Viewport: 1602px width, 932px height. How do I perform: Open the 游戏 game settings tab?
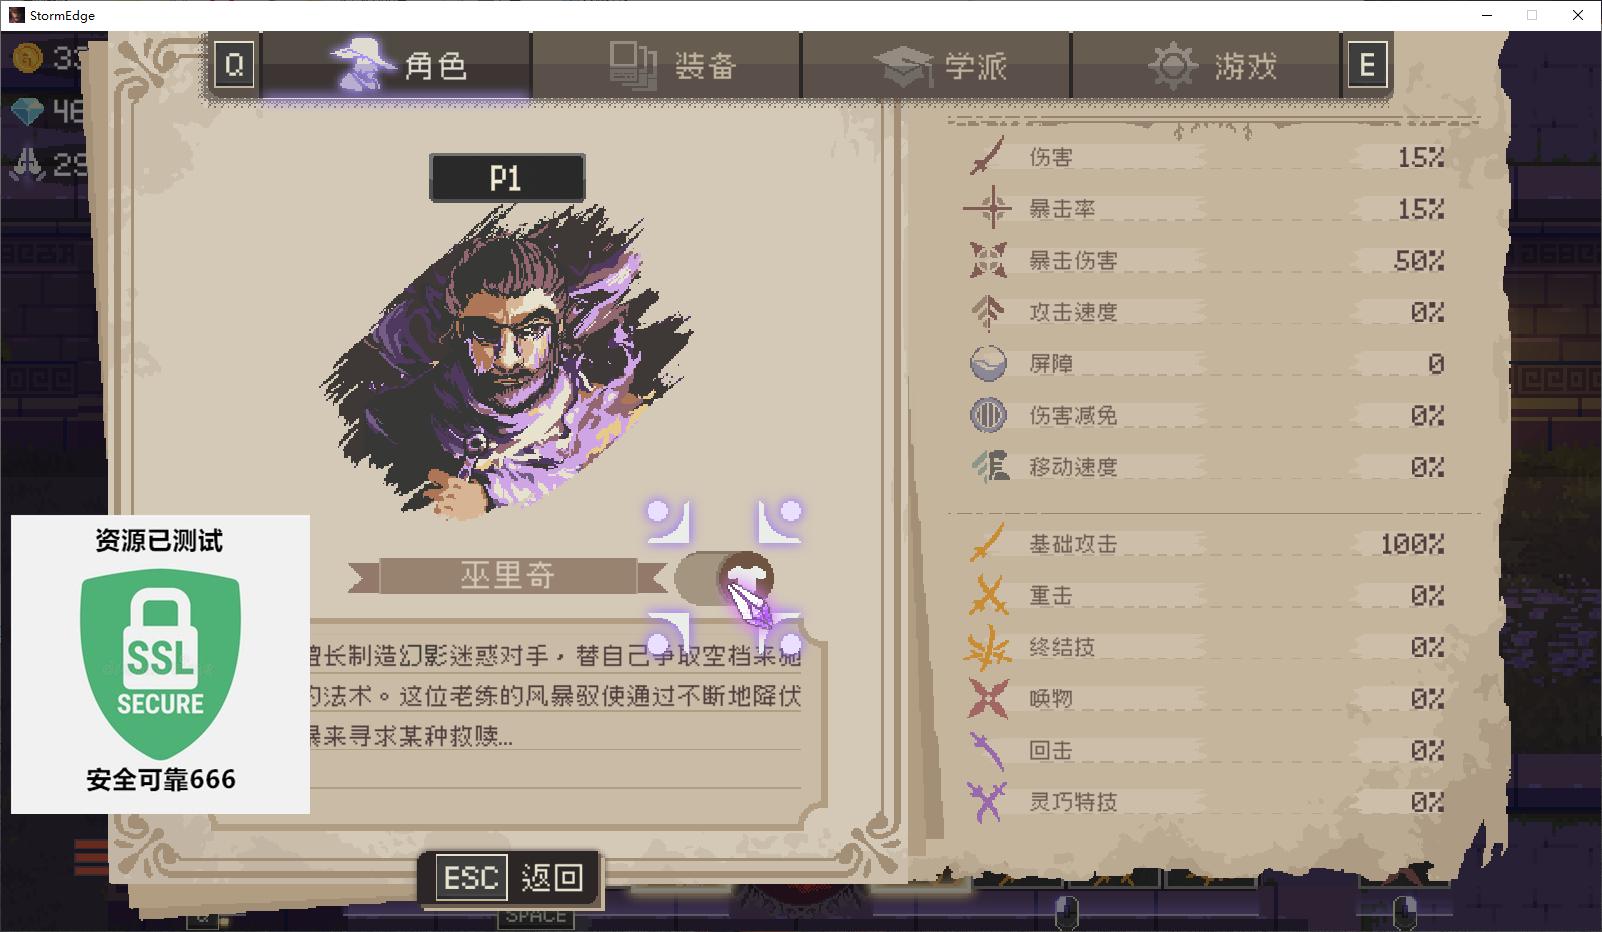pos(1206,66)
